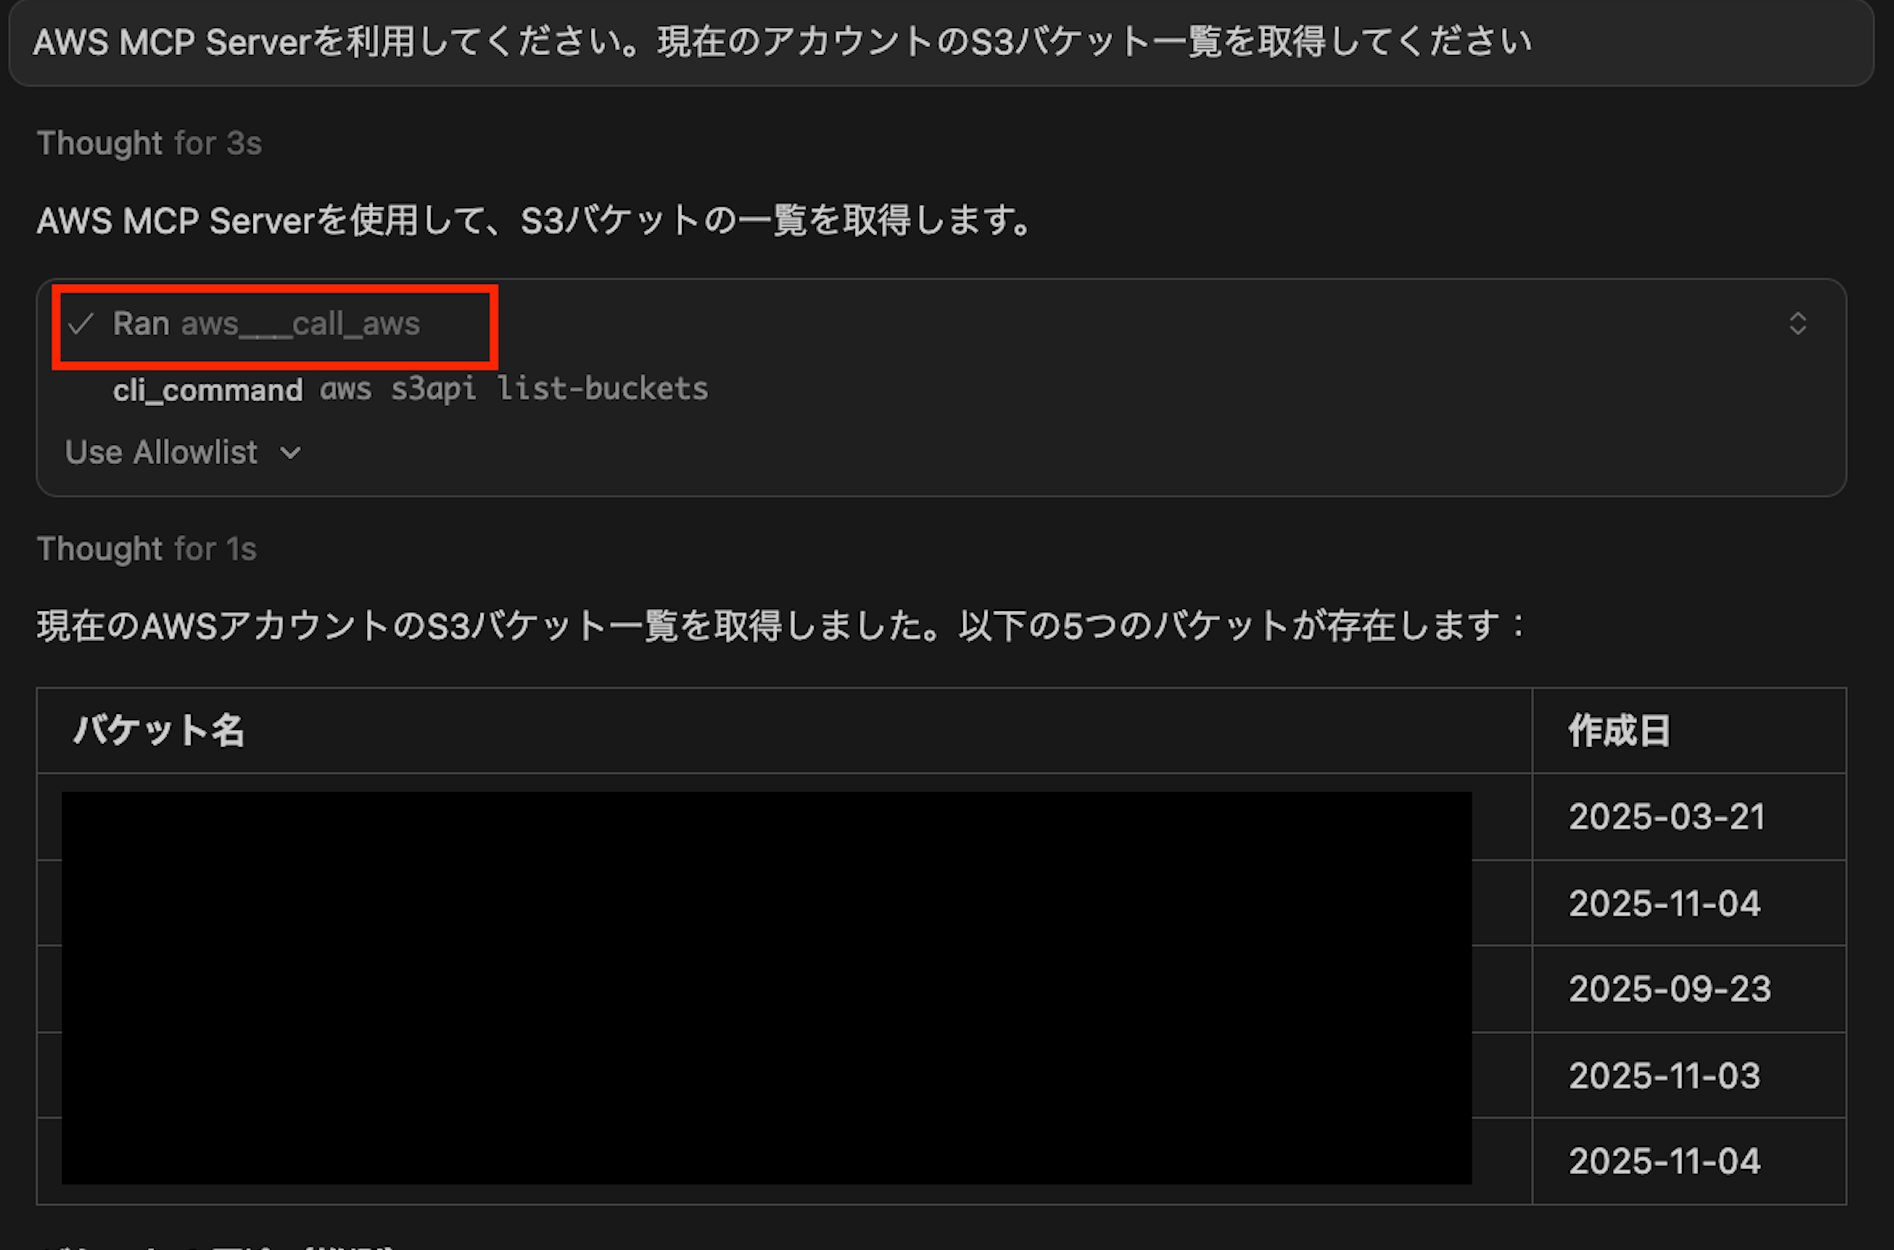Expand the Thought for 1s section
1894x1250 pixels.
[x=146, y=548]
